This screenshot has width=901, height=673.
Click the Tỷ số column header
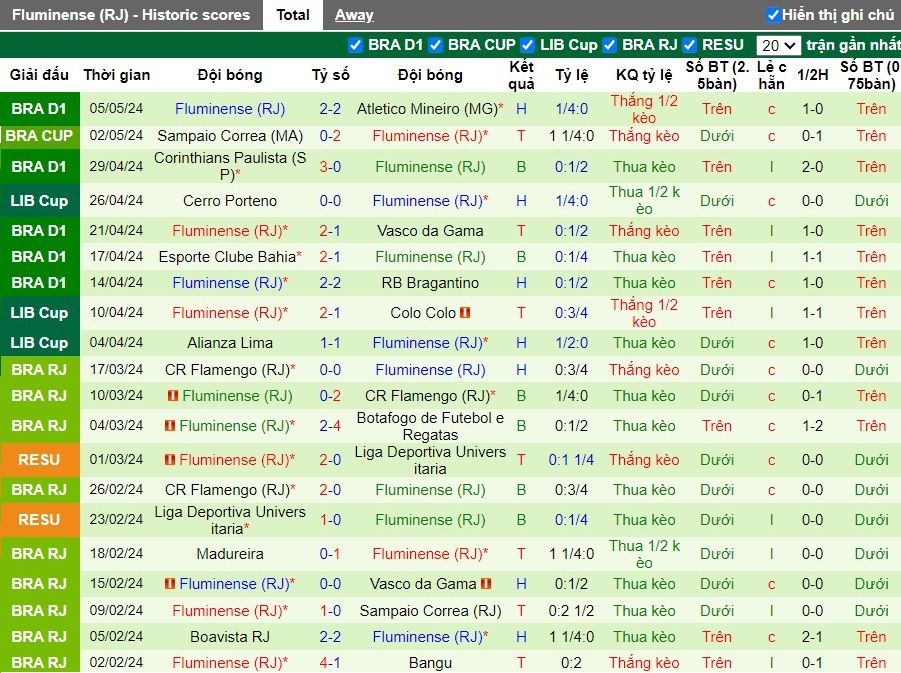(330, 75)
